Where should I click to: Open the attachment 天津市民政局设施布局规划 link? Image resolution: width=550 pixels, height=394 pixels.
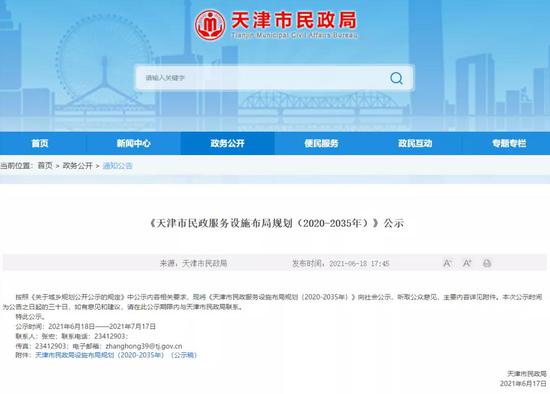(116, 355)
